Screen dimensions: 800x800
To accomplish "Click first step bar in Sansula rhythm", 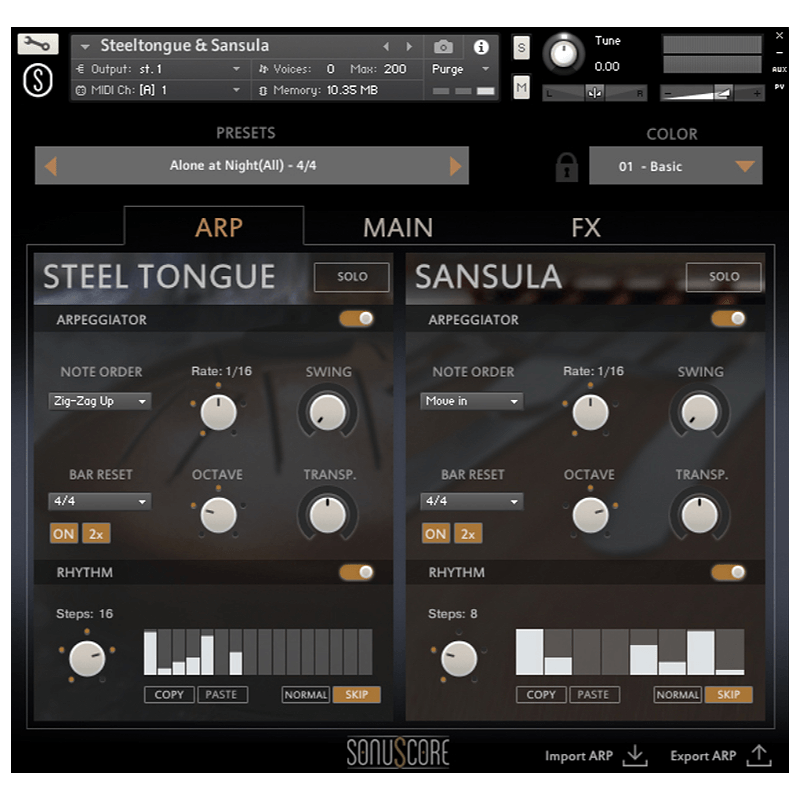I will pyautogui.click(x=529, y=652).
